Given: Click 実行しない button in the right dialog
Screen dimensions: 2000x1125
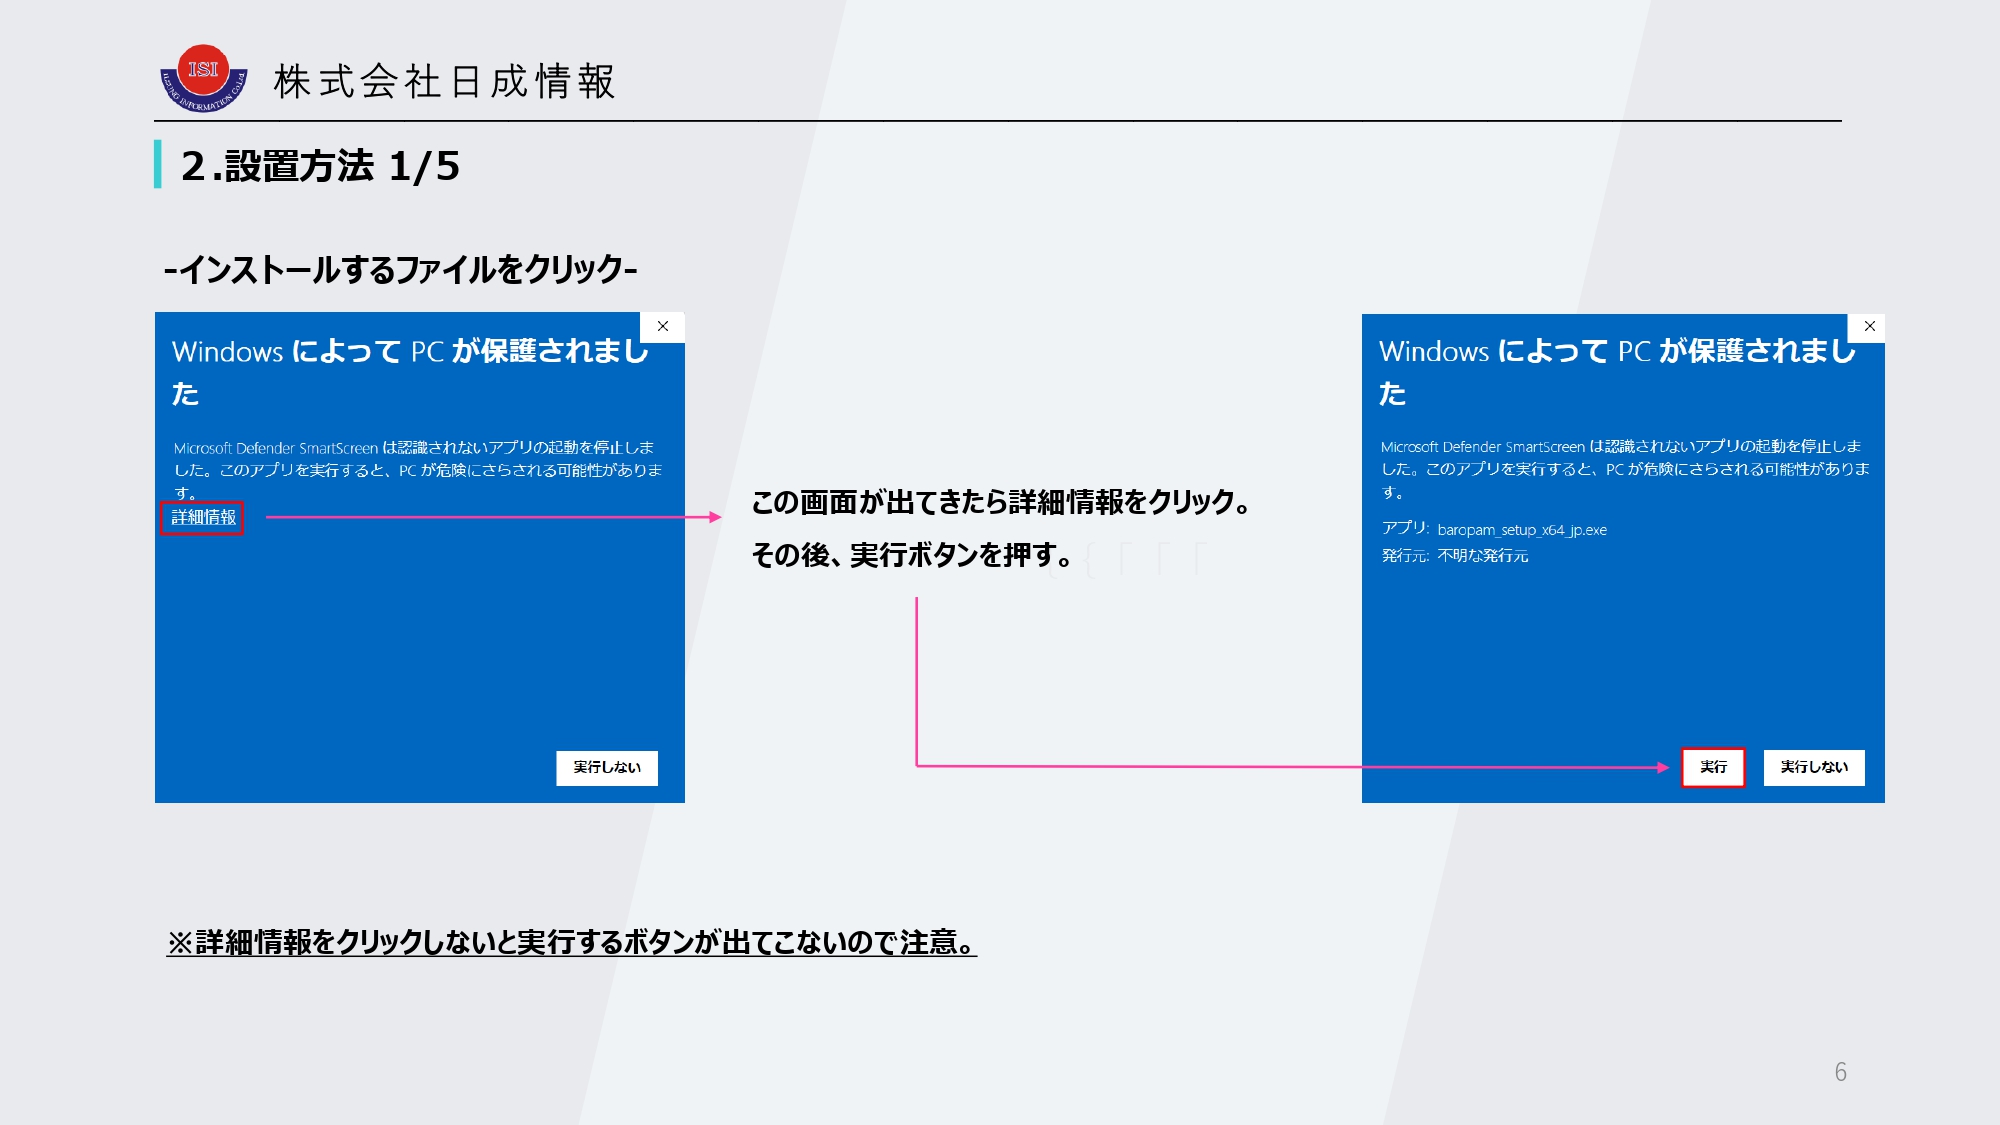Looking at the screenshot, I should click(1814, 767).
